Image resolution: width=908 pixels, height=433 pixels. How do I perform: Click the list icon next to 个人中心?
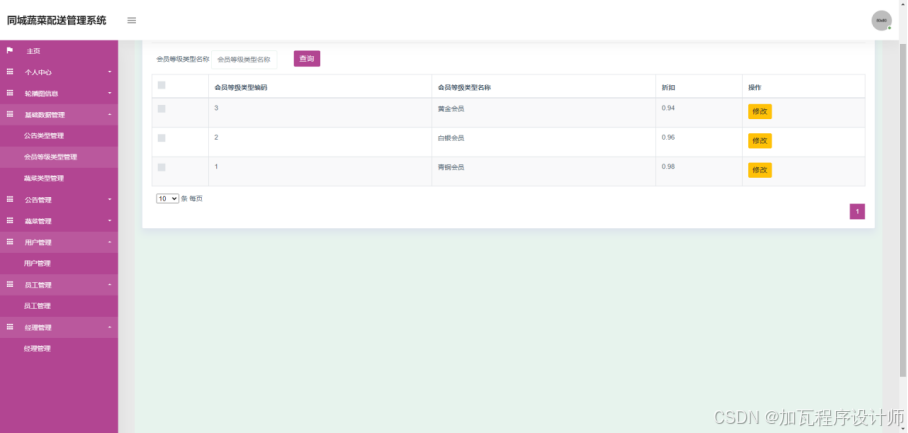(10, 72)
